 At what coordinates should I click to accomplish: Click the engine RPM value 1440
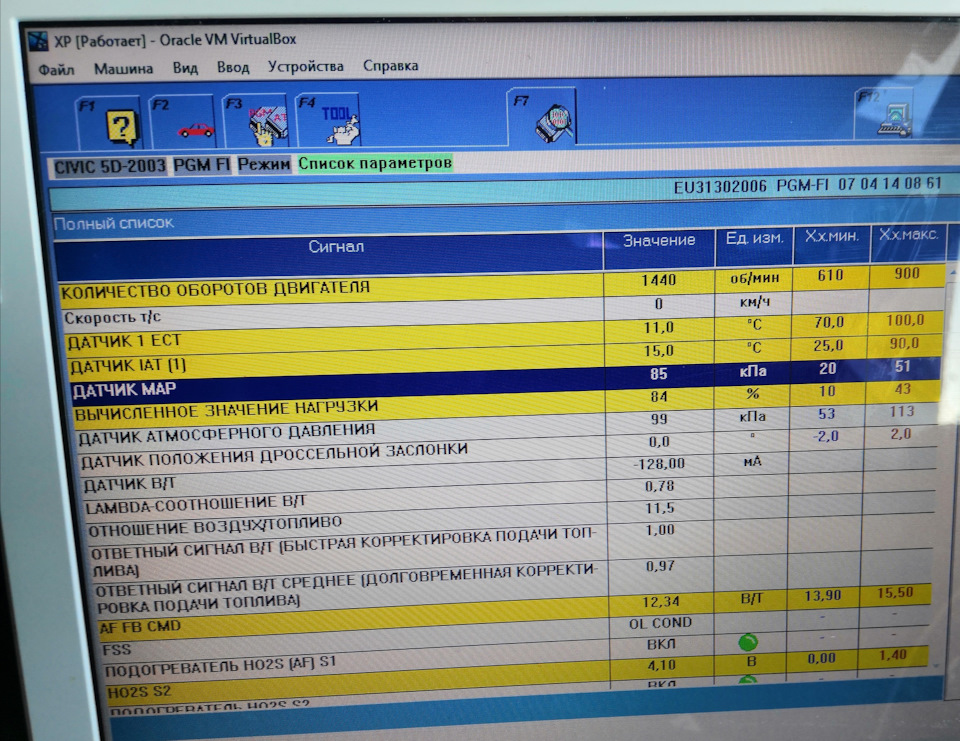tap(659, 280)
